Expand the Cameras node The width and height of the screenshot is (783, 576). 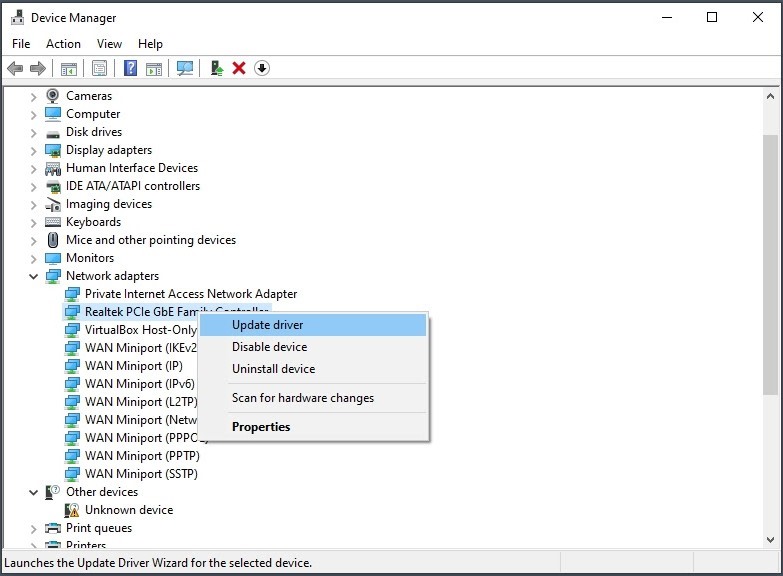pyautogui.click(x=33, y=96)
